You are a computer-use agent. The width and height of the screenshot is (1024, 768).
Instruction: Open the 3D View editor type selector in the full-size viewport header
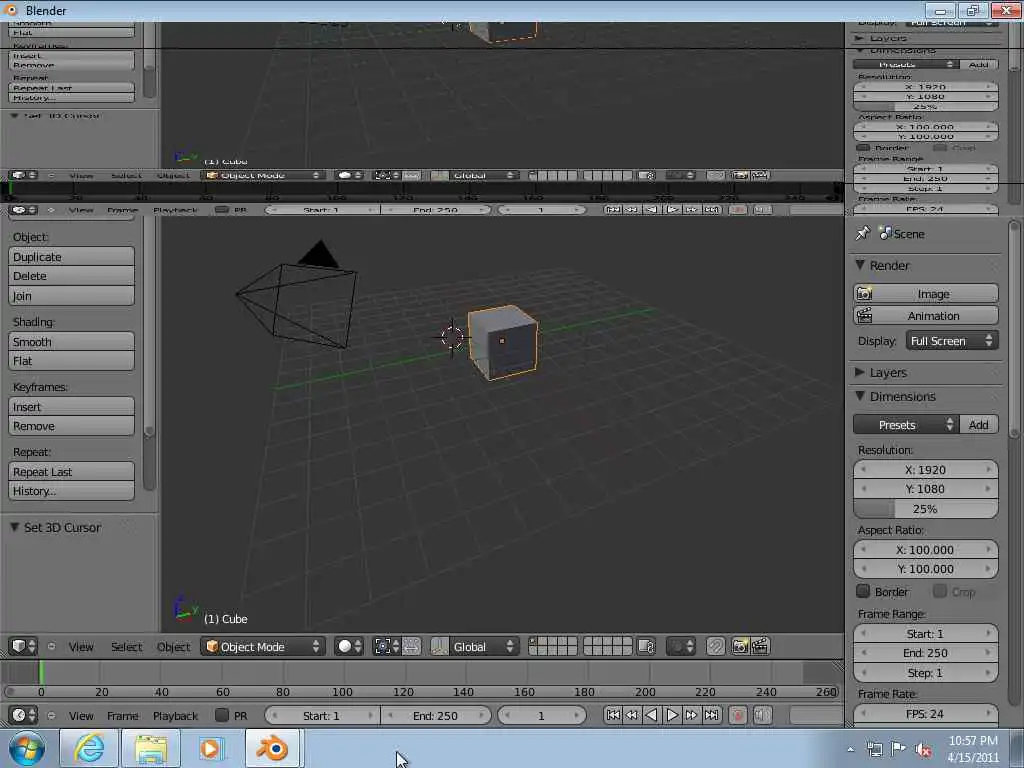tap(24, 647)
